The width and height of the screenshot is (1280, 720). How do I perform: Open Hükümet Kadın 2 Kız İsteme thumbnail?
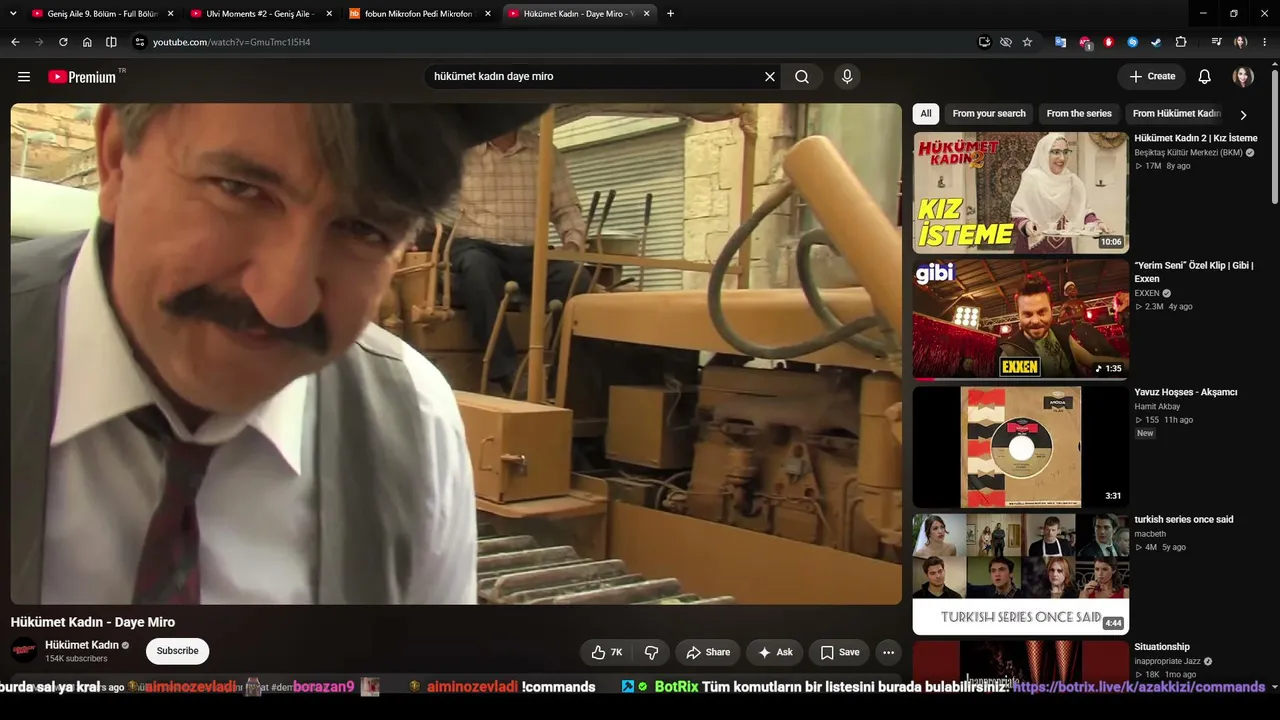point(1020,193)
